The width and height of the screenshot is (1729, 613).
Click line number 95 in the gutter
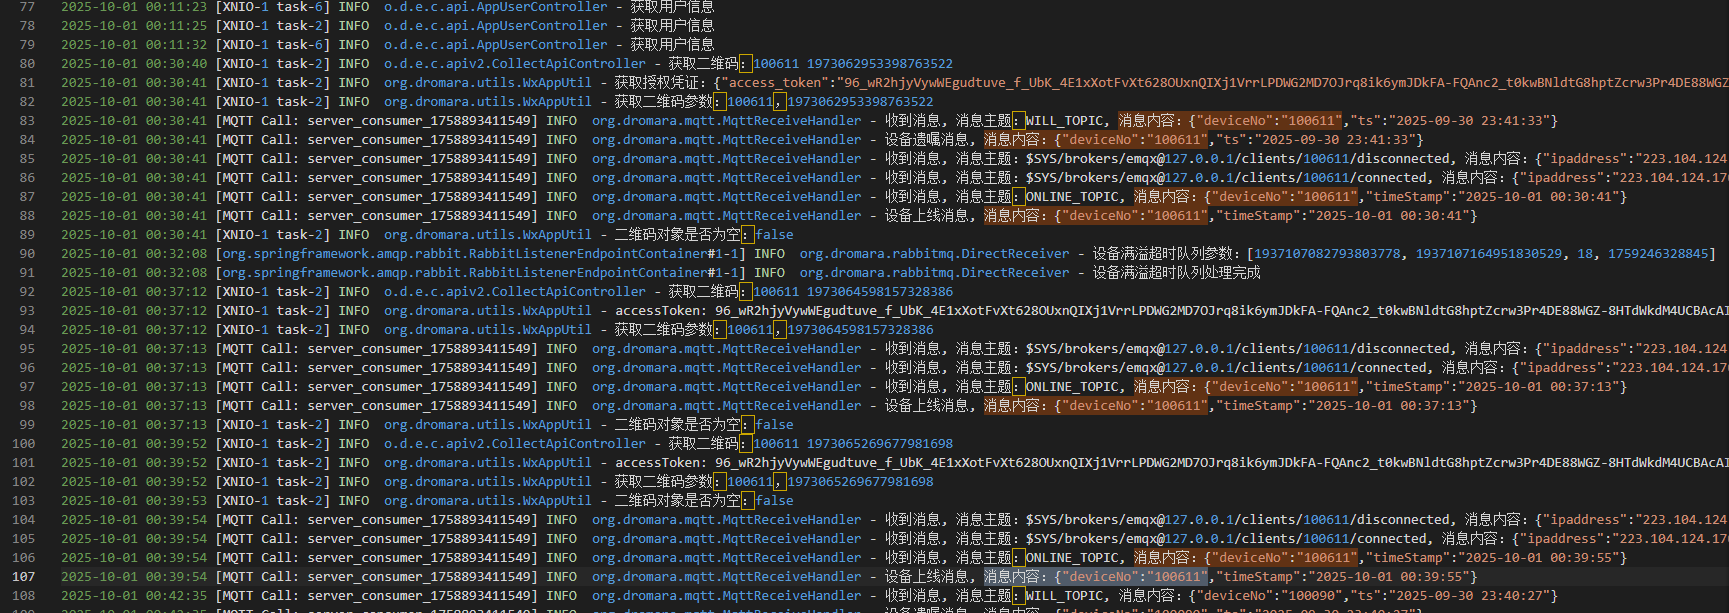click(x=27, y=349)
